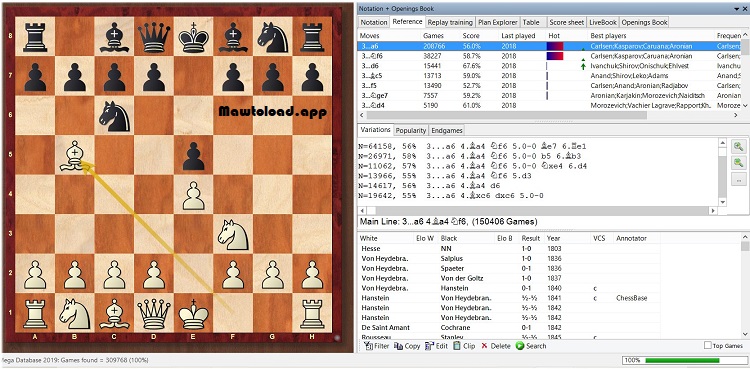Open Von Heydebra. vs Von der Goltz game
This screenshot has height=369, width=750.
(509, 278)
